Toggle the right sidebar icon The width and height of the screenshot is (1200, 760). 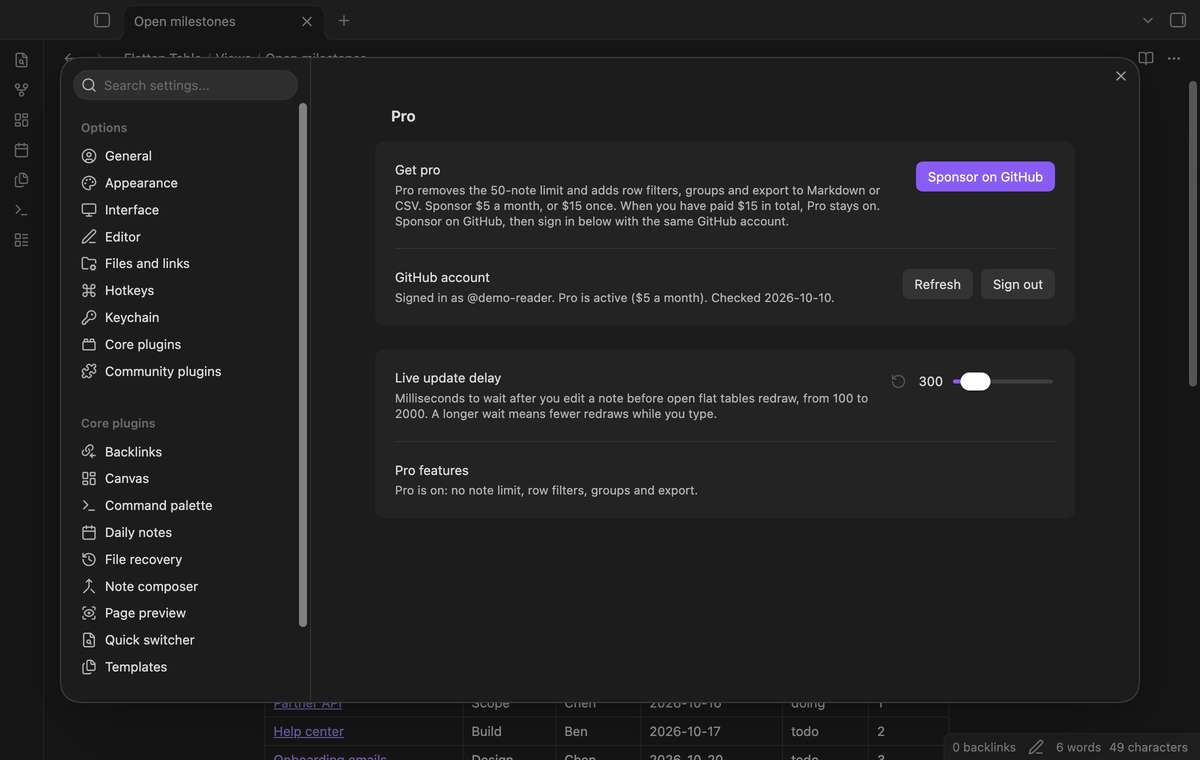[x=1177, y=20]
